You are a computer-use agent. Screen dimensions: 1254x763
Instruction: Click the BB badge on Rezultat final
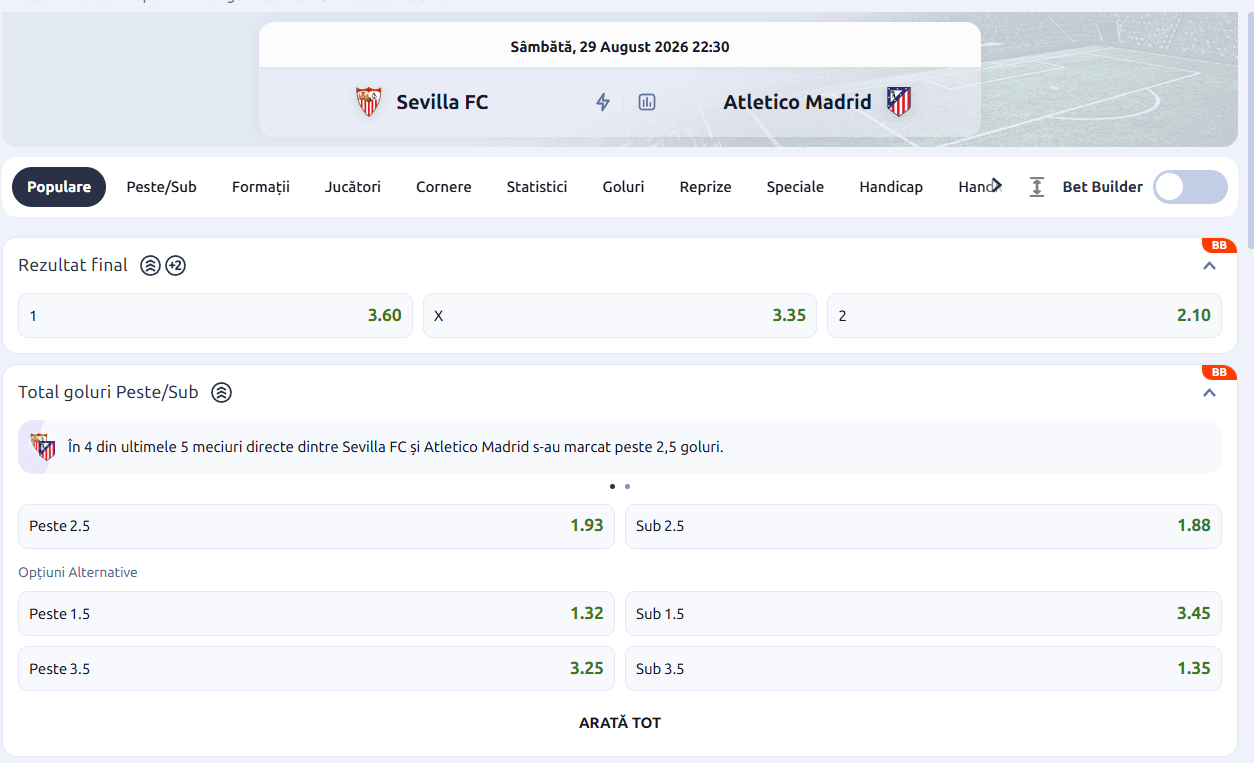click(1219, 245)
